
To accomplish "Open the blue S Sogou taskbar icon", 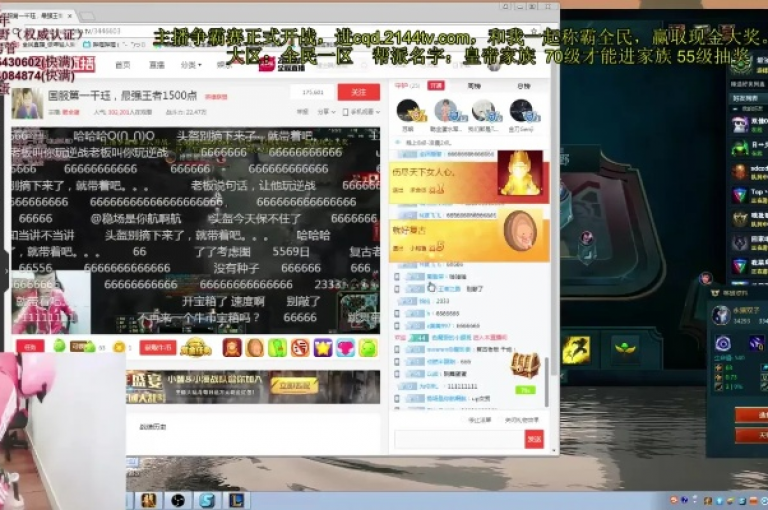I will (207, 500).
